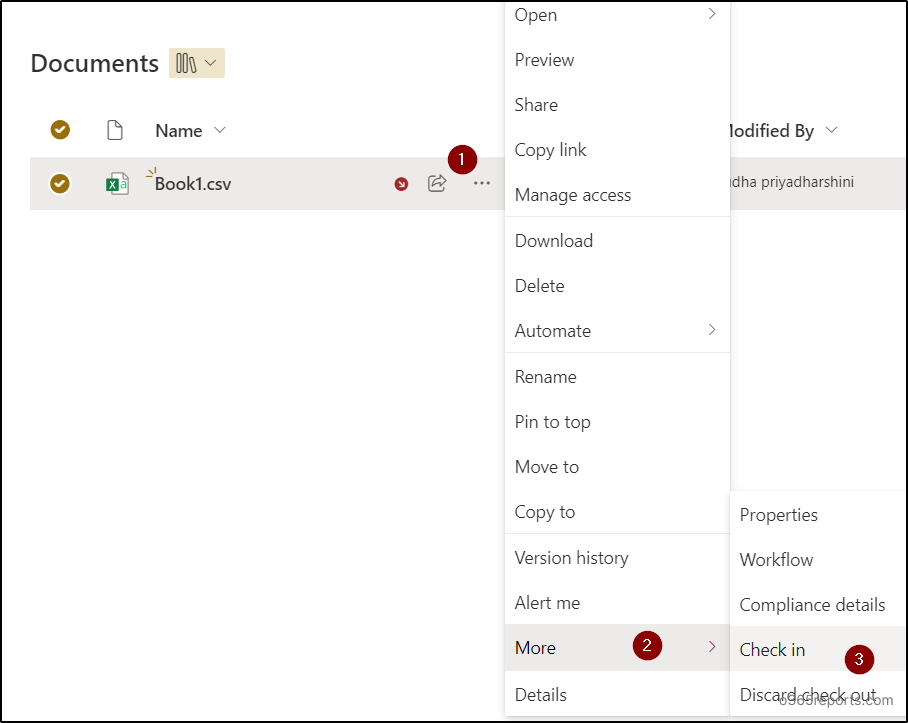Select Pin to top menu item
Viewport: 908px width, 723px height.
617,422
